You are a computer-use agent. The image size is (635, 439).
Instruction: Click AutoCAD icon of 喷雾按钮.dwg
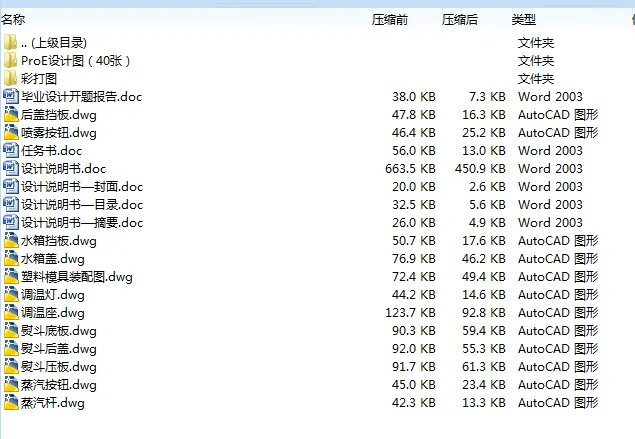point(11,132)
